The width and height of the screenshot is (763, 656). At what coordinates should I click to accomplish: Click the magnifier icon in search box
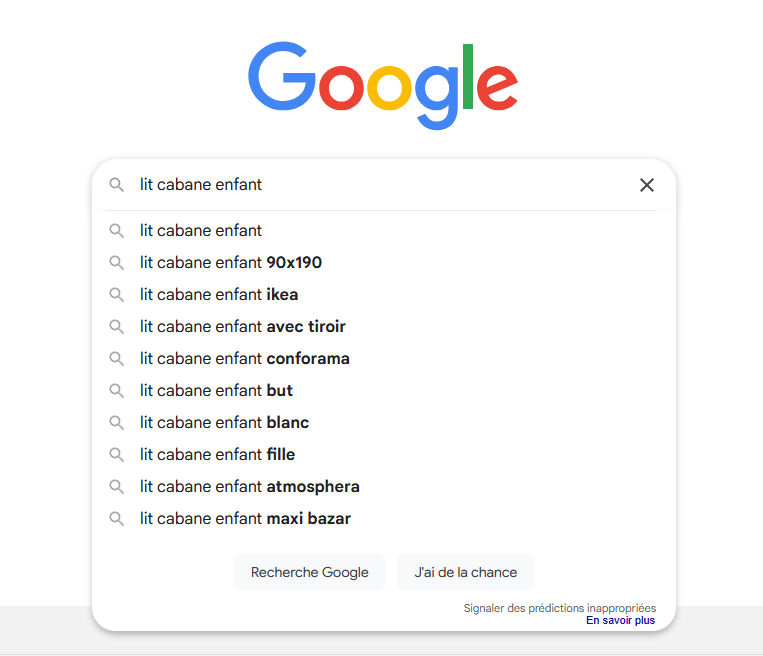click(x=117, y=185)
